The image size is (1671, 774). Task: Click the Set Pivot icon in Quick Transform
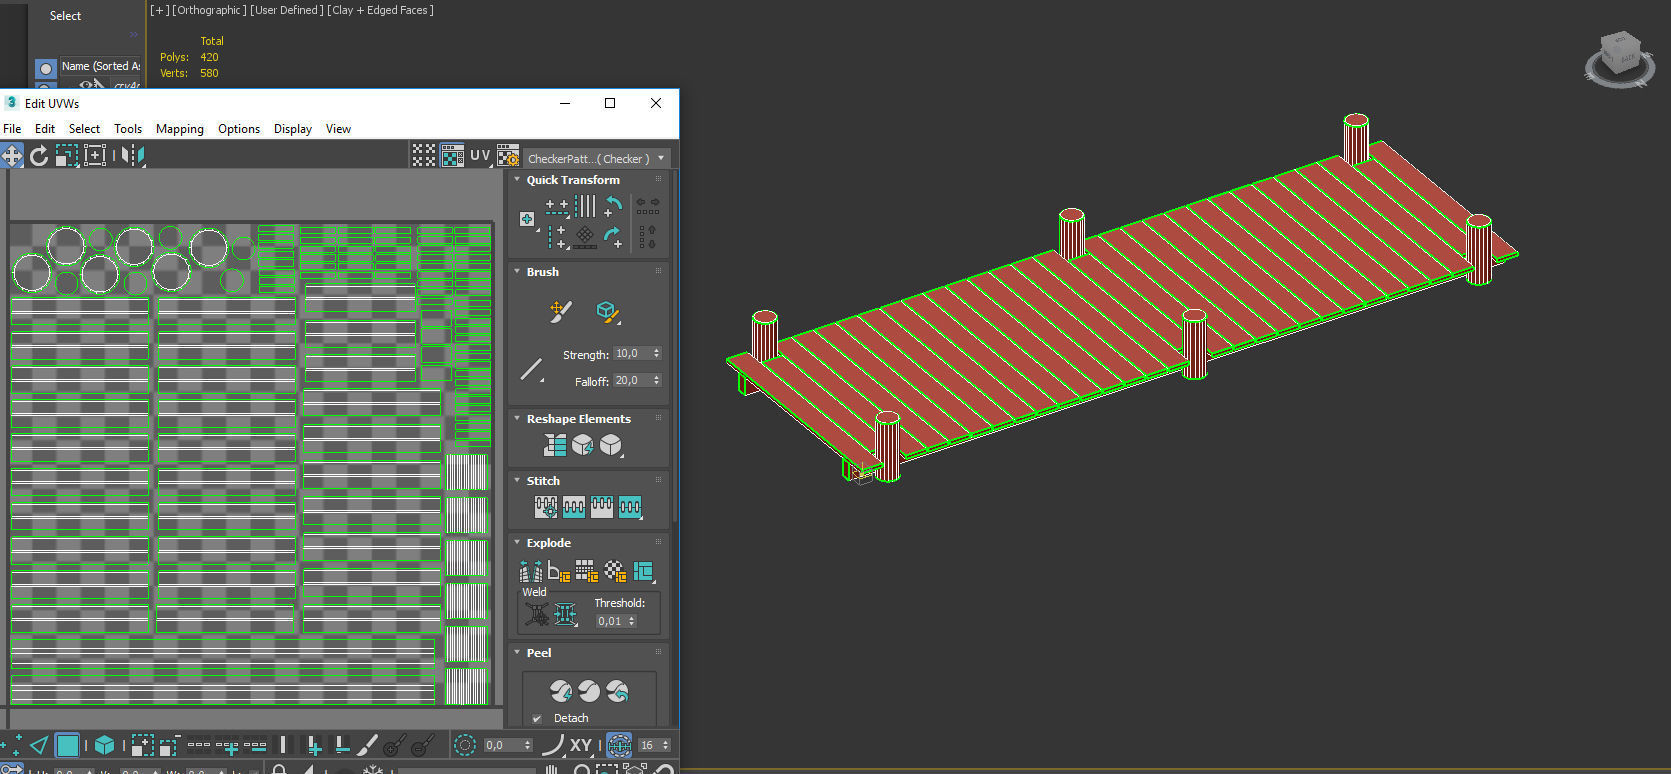[527, 219]
